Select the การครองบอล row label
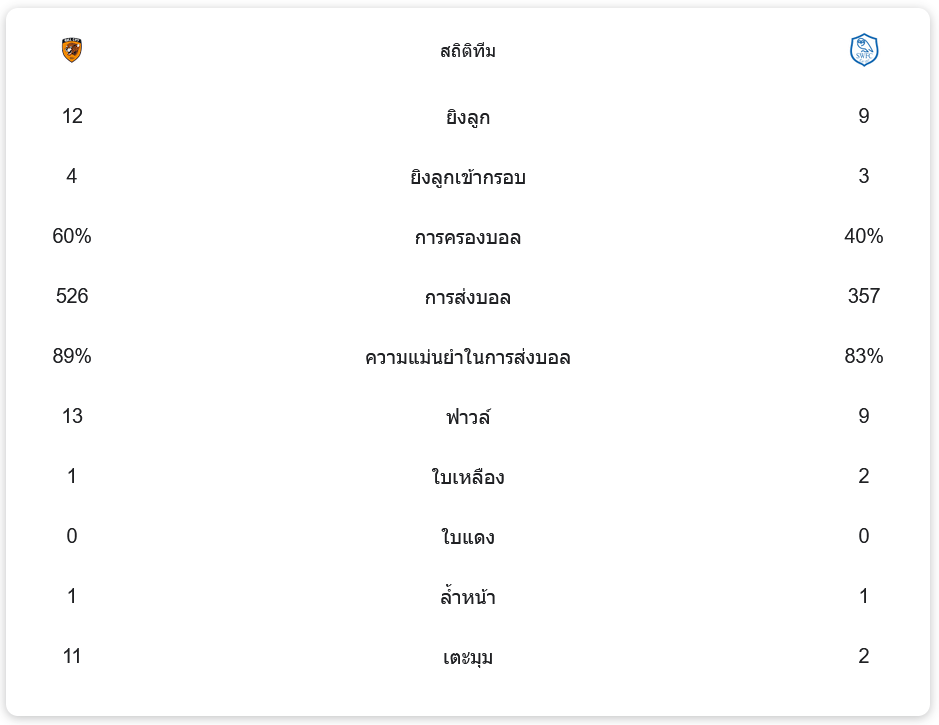This screenshot has height=725, width=939. pyautogui.click(x=468, y=237)
